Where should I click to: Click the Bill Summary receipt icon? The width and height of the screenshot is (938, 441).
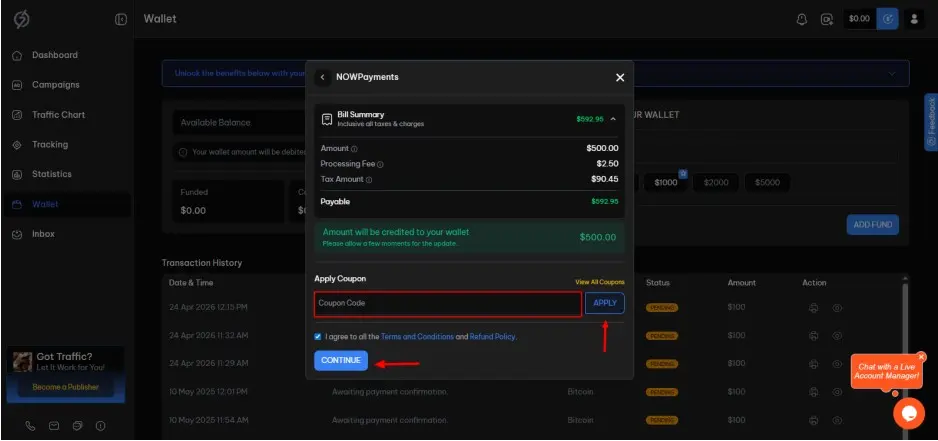[327, 119]
